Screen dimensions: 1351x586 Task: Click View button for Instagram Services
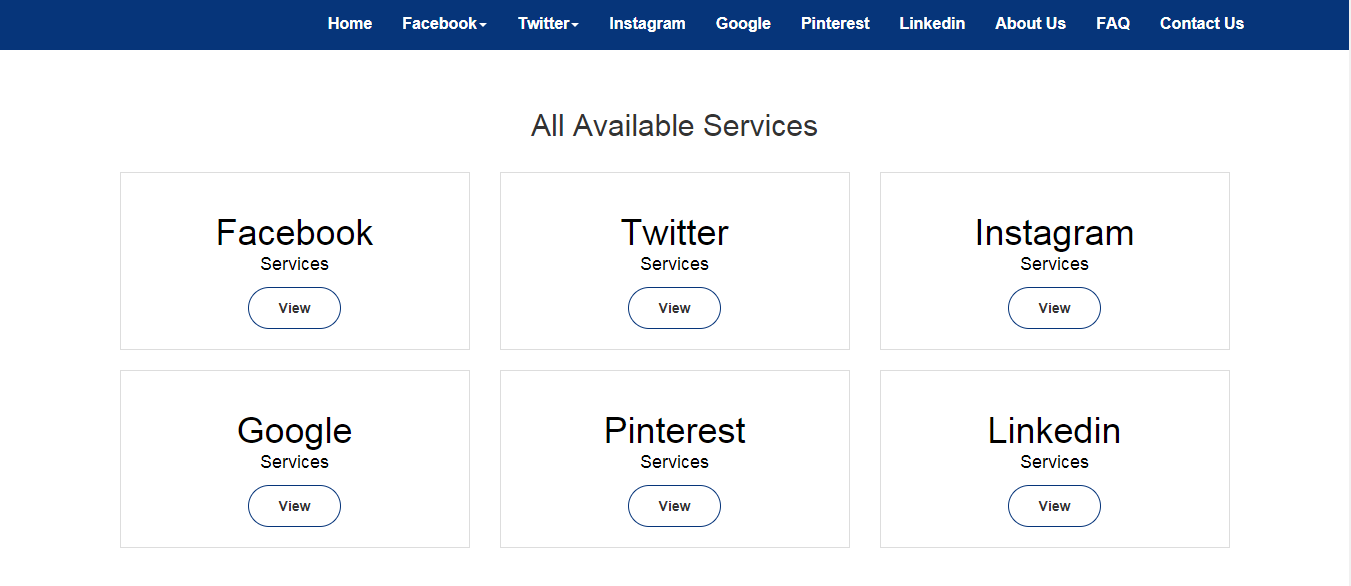point(1054,308)
